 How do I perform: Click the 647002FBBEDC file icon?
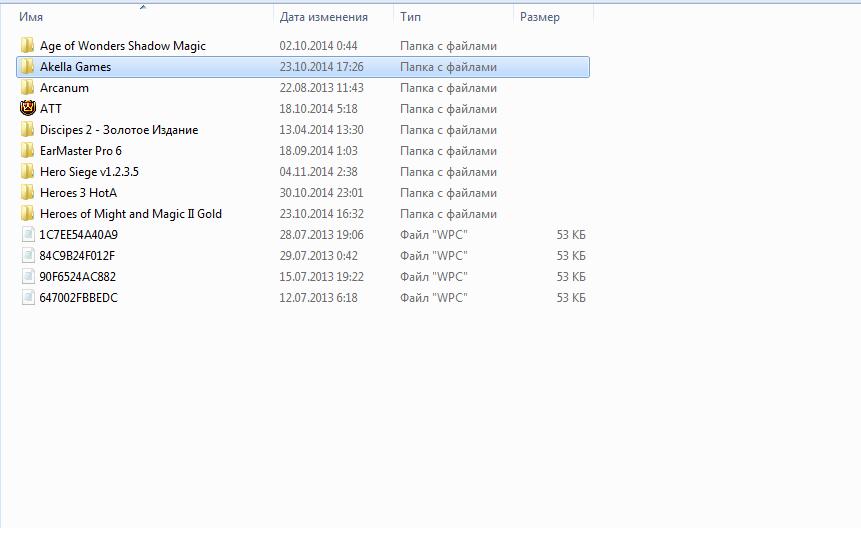pyautogui.click(x=28, y=298)
